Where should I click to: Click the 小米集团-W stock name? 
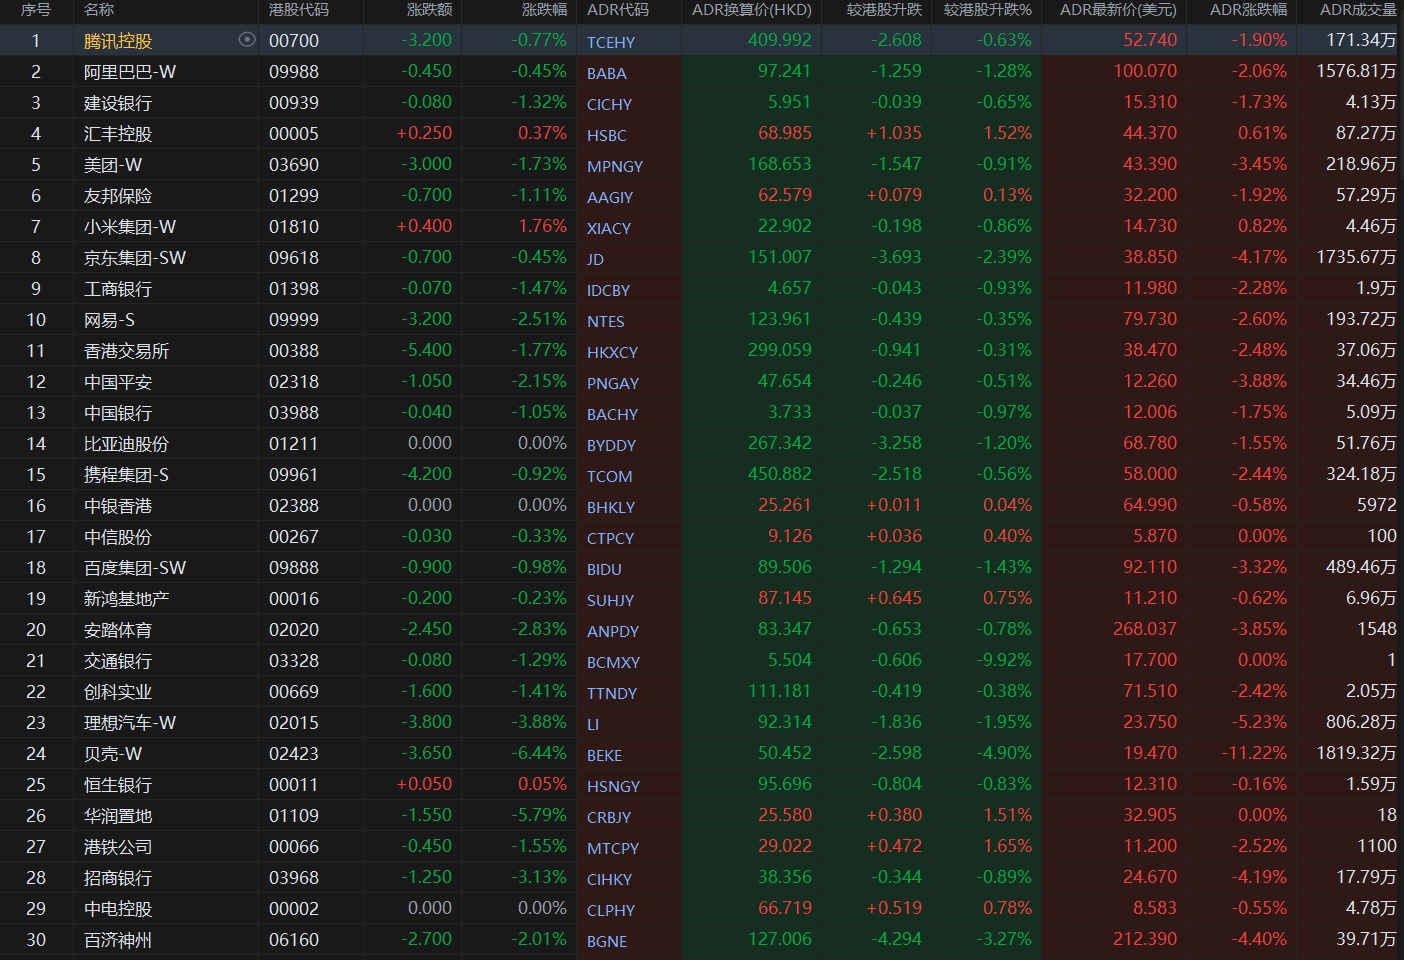(x=130, y=227)
